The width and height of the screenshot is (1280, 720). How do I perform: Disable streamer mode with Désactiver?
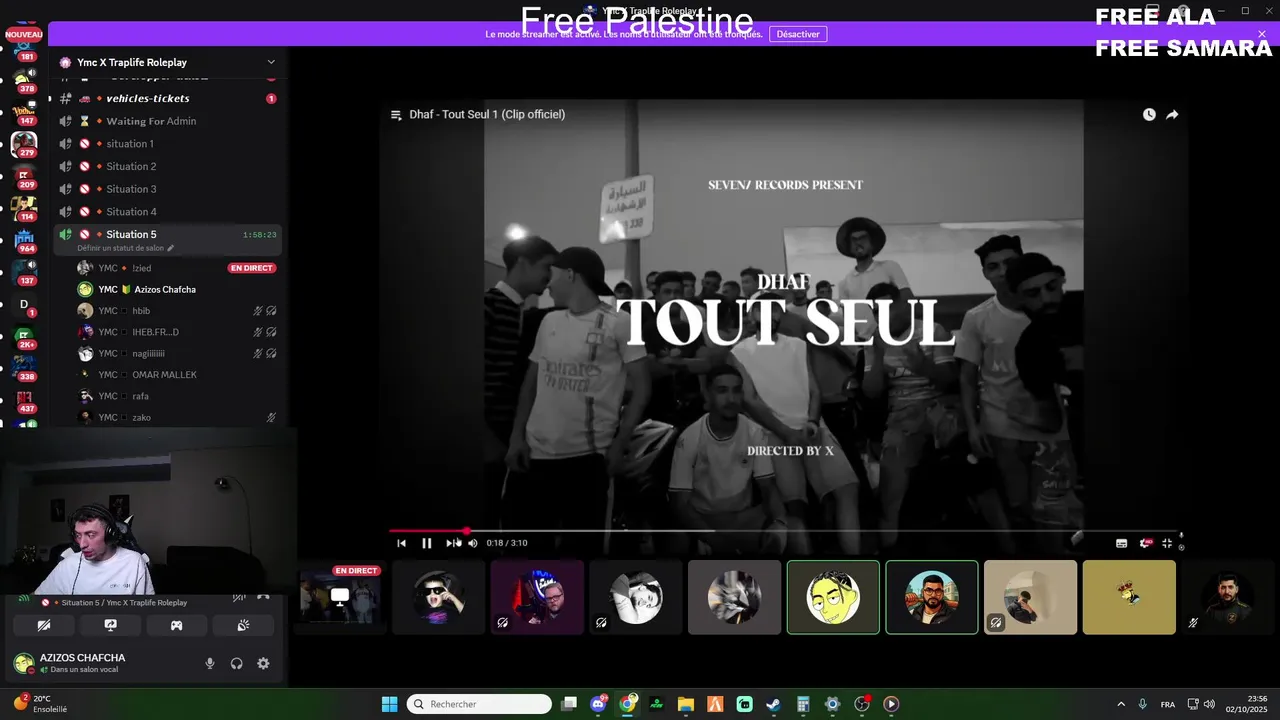pyautogui.click(x=798, y=34)
